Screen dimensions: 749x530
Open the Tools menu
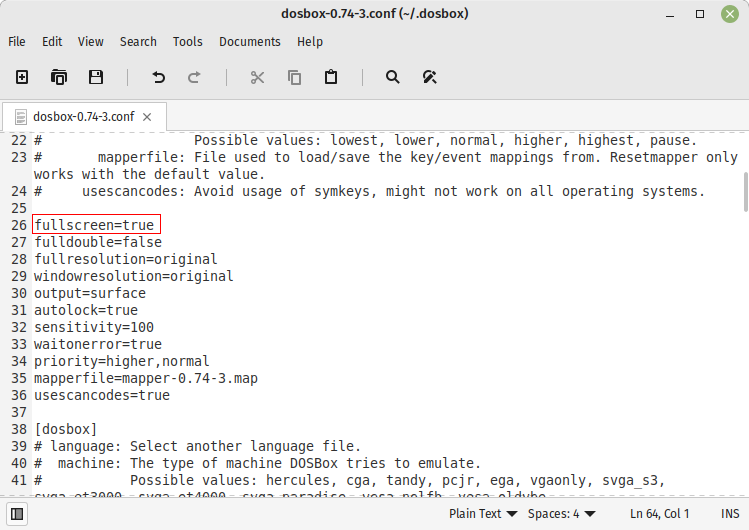(188, 42)
